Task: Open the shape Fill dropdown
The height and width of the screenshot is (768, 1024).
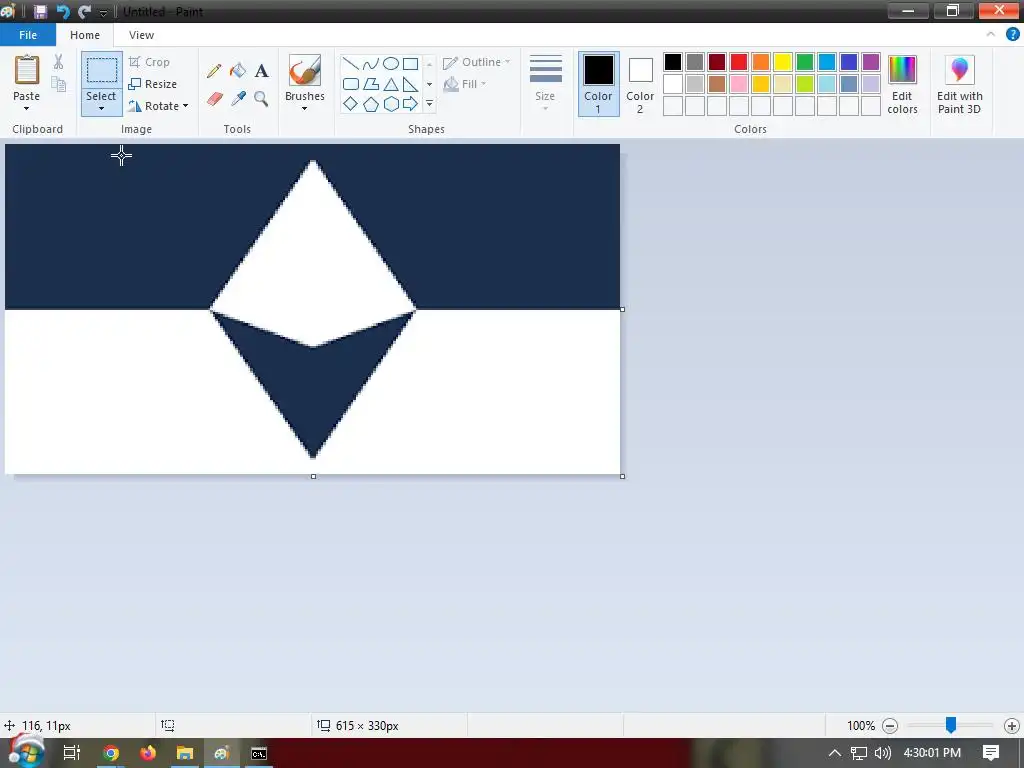Action: 464,84
